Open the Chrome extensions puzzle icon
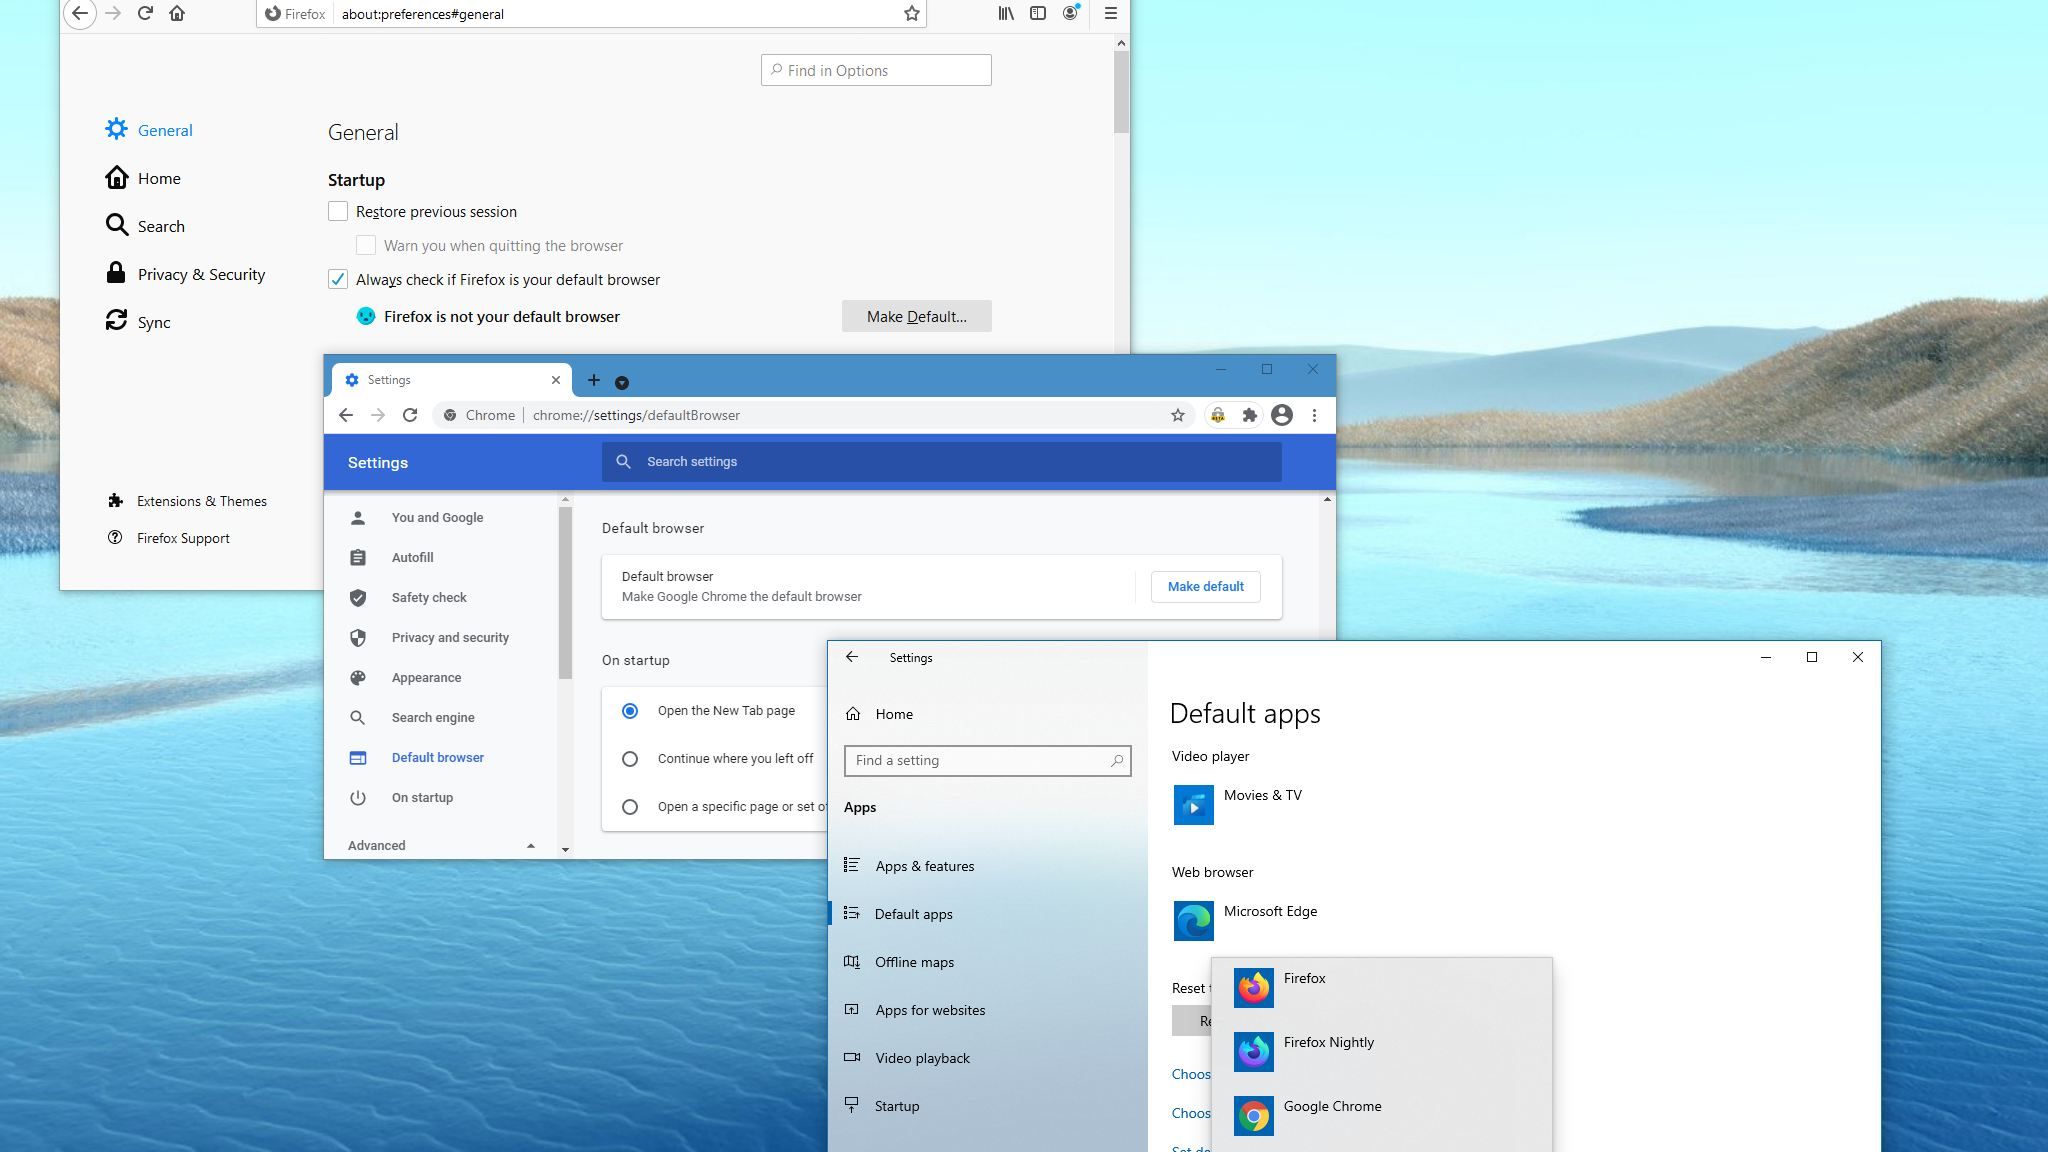 click(x=1249, y=415)
